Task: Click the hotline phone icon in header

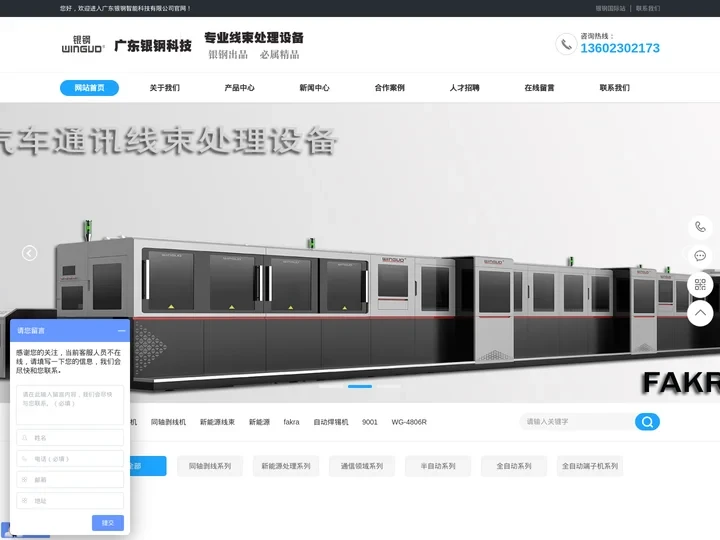Action: point(566,44)
